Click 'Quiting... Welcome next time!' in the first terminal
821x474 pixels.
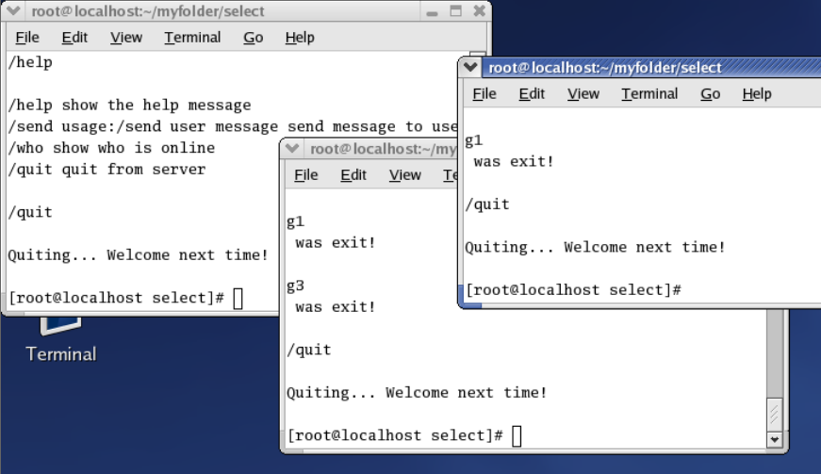[138, 255]
